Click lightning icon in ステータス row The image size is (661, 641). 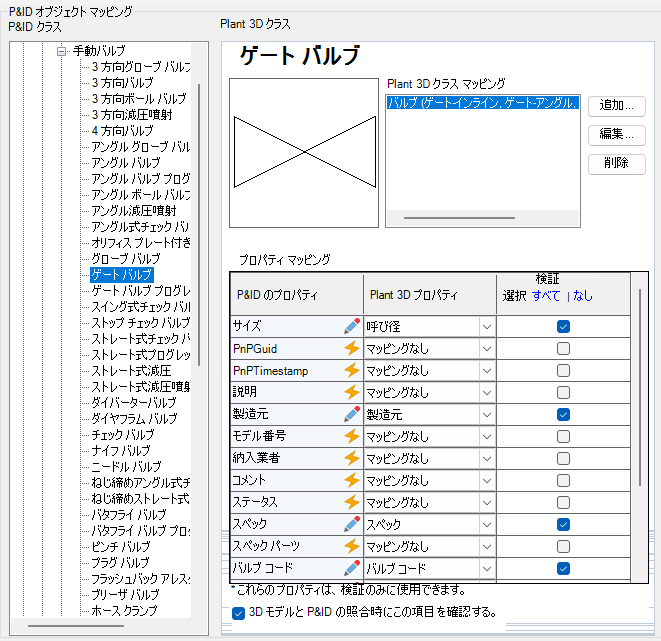click(x=352, y=502)
